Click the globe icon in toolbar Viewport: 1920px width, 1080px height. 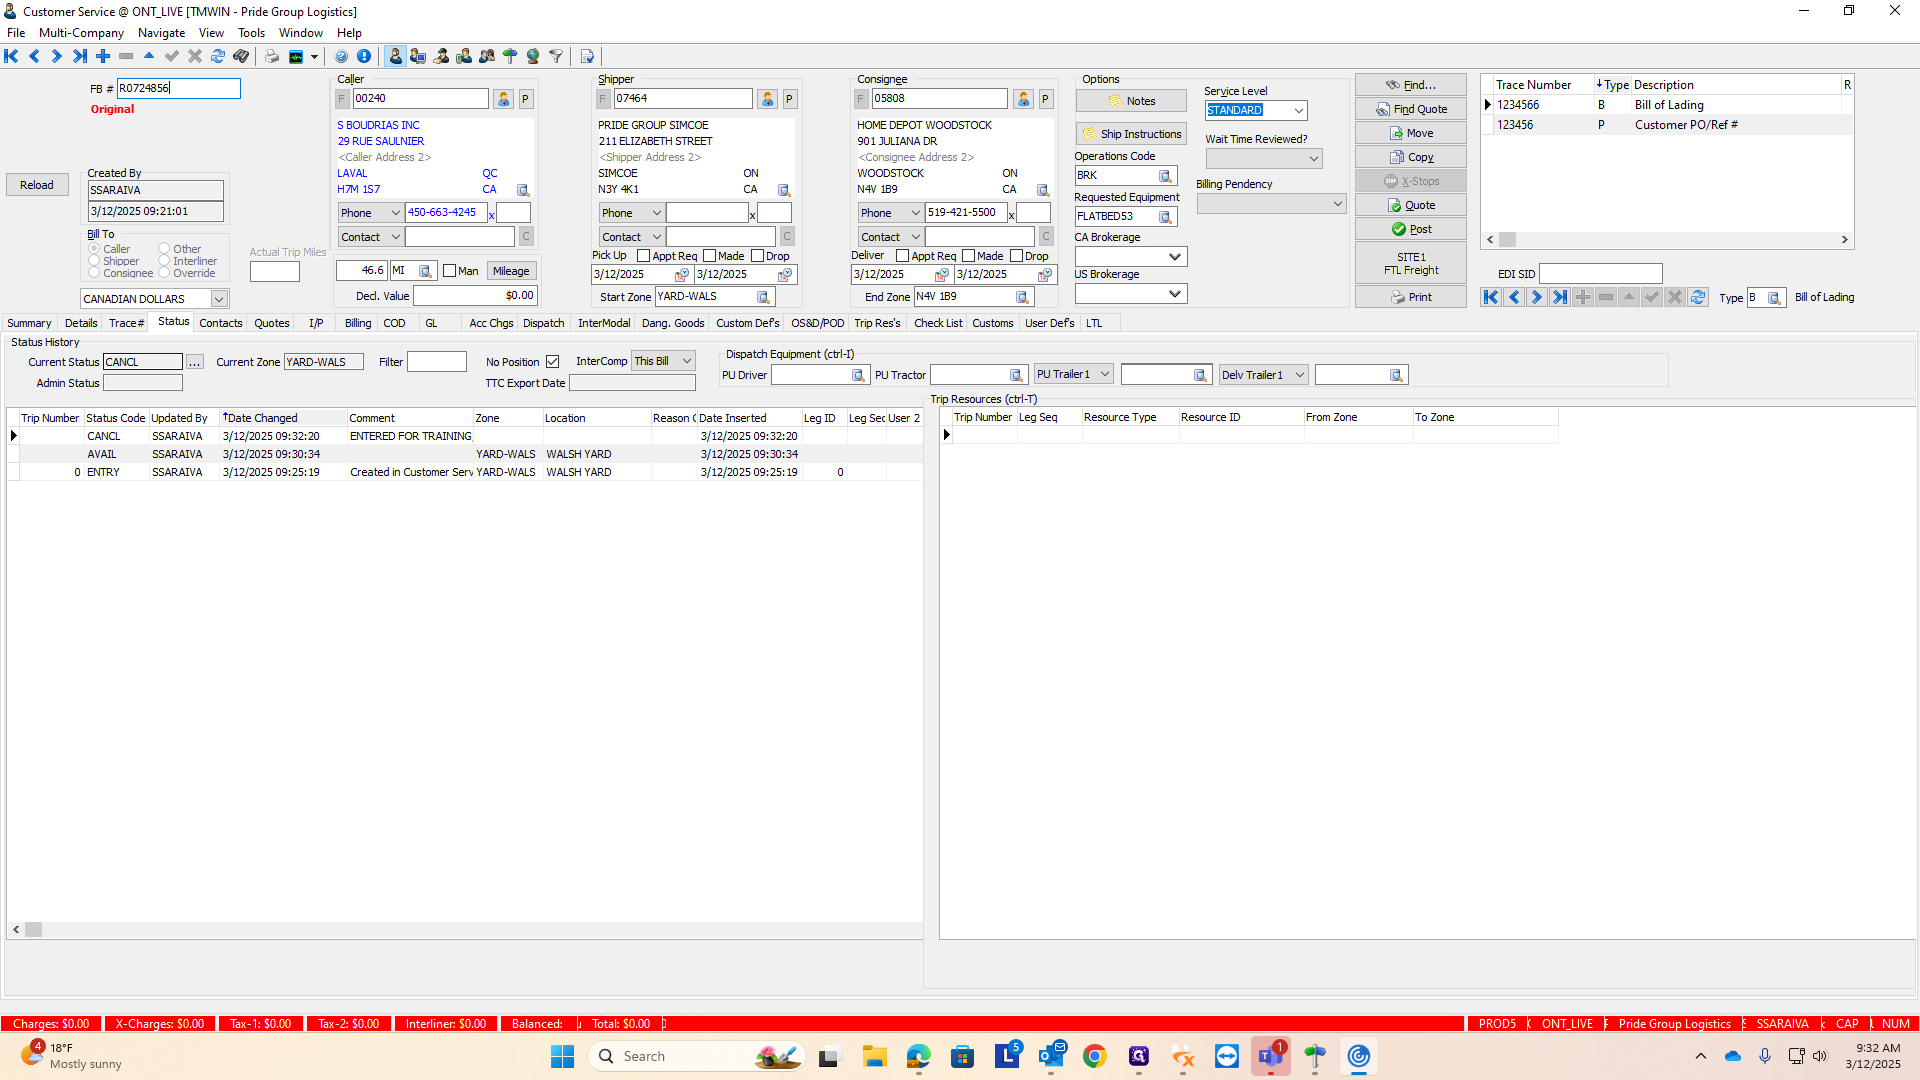click(533, 56)
